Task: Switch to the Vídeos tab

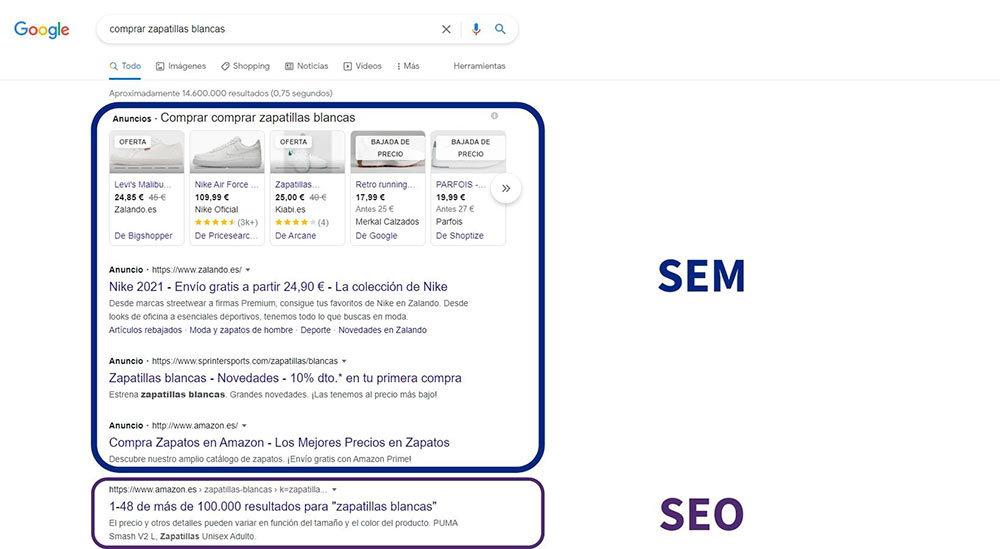Action: pos(362,66)
